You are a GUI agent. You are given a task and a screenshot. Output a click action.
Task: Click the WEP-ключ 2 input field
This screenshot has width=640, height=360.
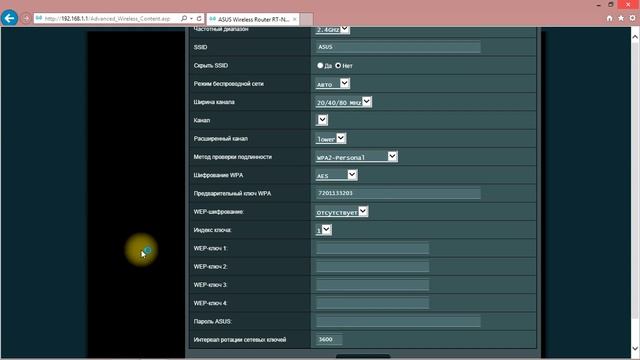point(372,267)
